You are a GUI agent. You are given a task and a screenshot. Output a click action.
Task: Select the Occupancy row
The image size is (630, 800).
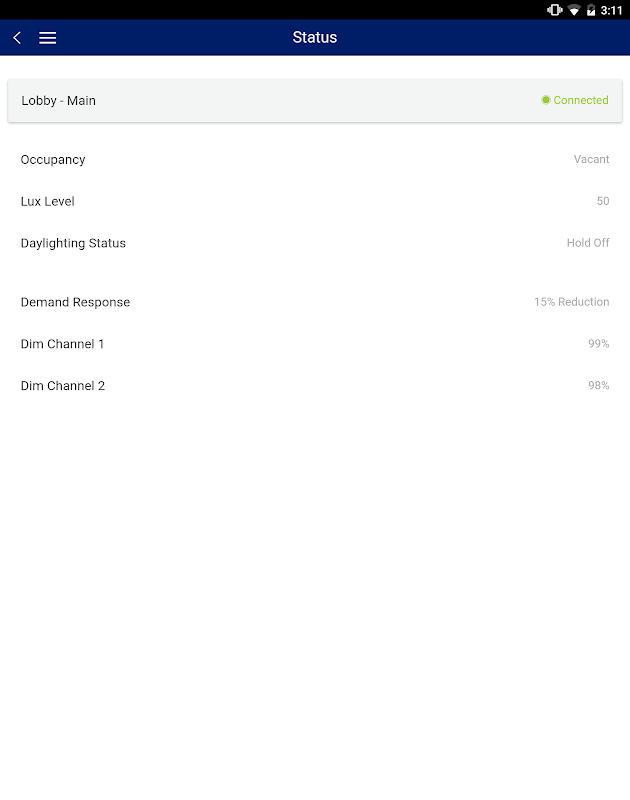tap(315, 159)
